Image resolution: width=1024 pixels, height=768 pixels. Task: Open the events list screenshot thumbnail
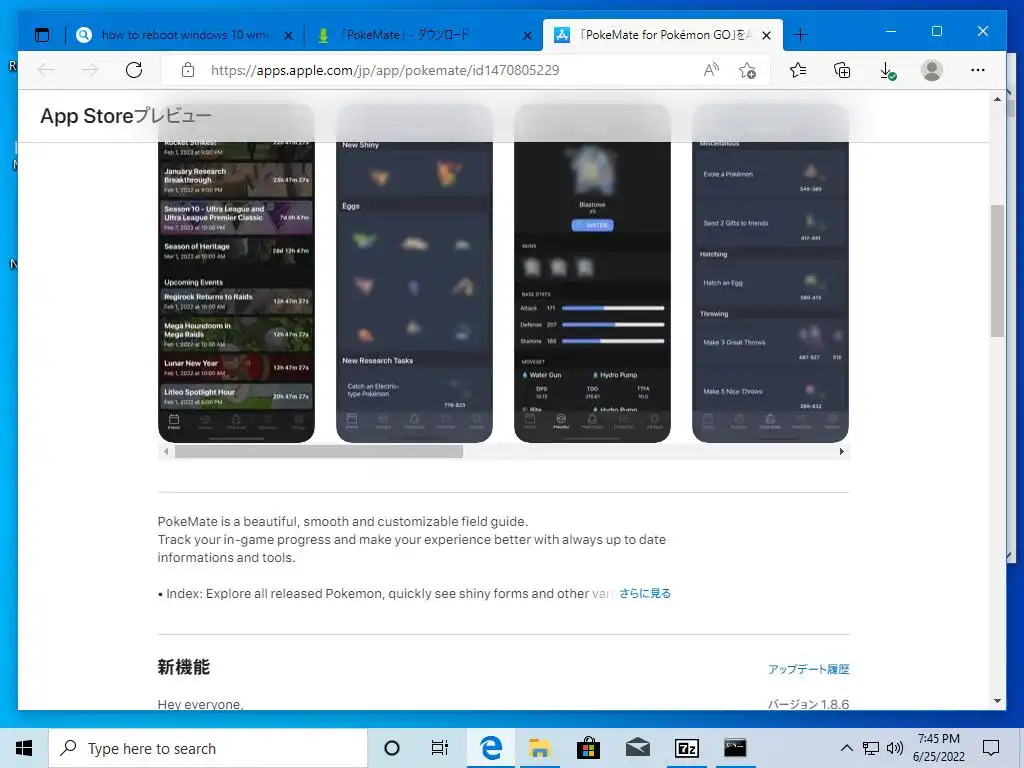[x=236, y=273]
